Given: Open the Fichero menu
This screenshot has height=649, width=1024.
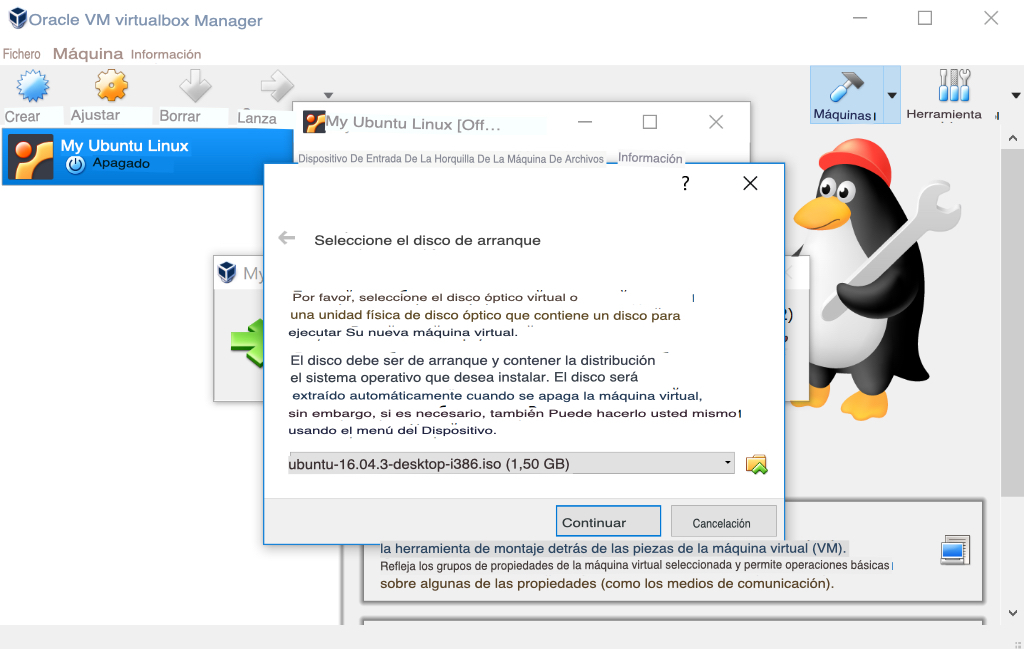Looking at the screenshot, I should 22,54.
